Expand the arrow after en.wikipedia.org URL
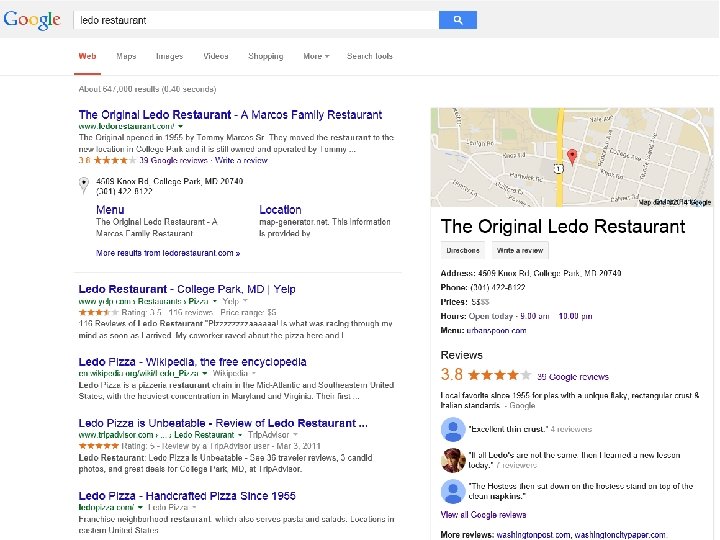 pos(205,373)
